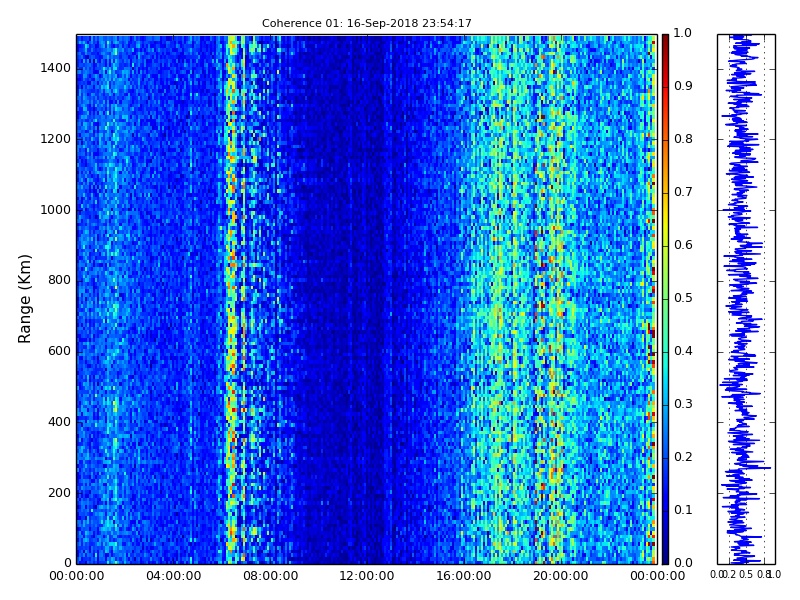Click the 0.3 colorbar tick label
The image size is (800, 600).
[x=683, y=404]
